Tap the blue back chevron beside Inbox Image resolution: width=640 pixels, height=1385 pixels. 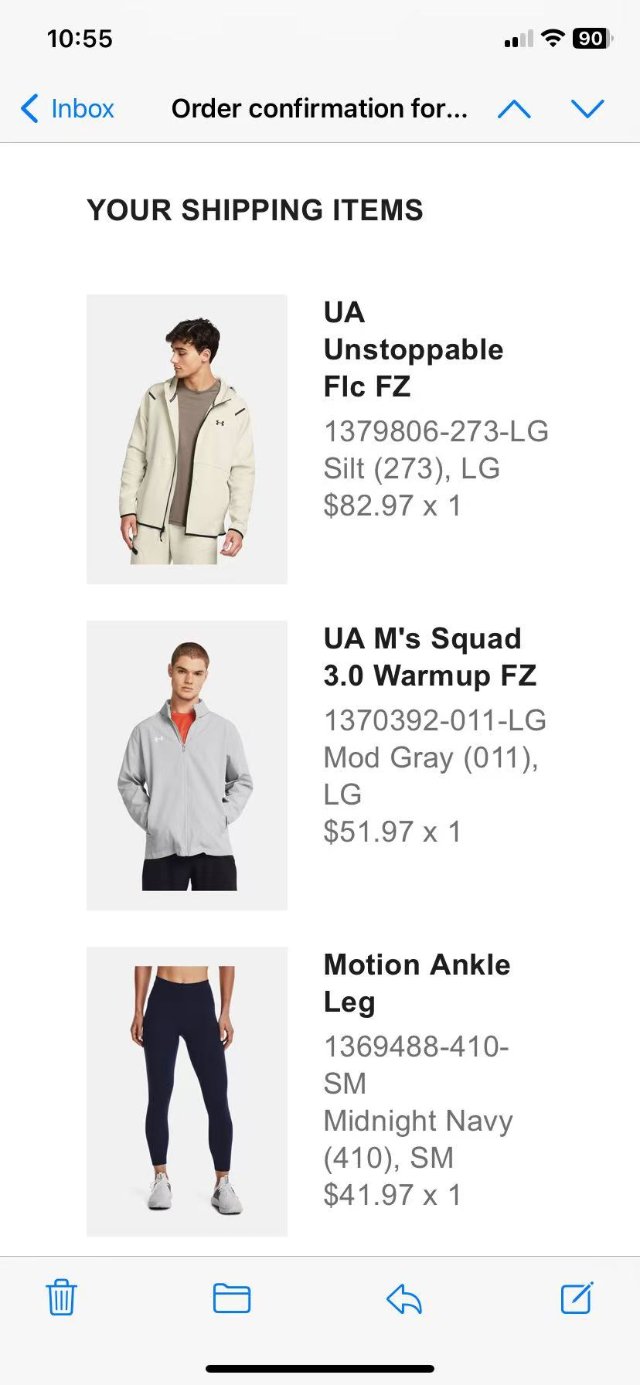pyautogui.click(x=28, y=108)
